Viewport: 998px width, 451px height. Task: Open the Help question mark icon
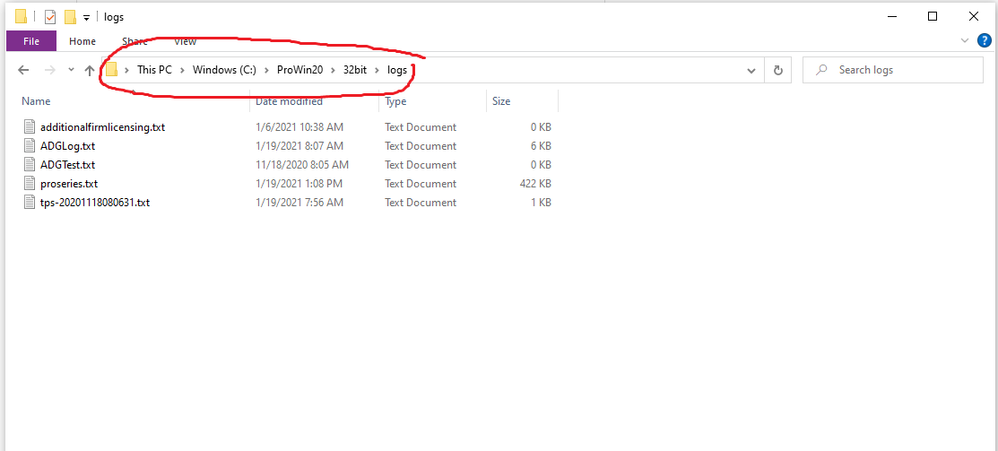(x=983, y=41)
